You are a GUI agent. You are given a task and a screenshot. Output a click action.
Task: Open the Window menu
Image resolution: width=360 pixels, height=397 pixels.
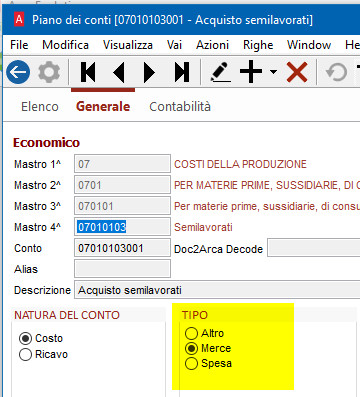coord(309,45)
